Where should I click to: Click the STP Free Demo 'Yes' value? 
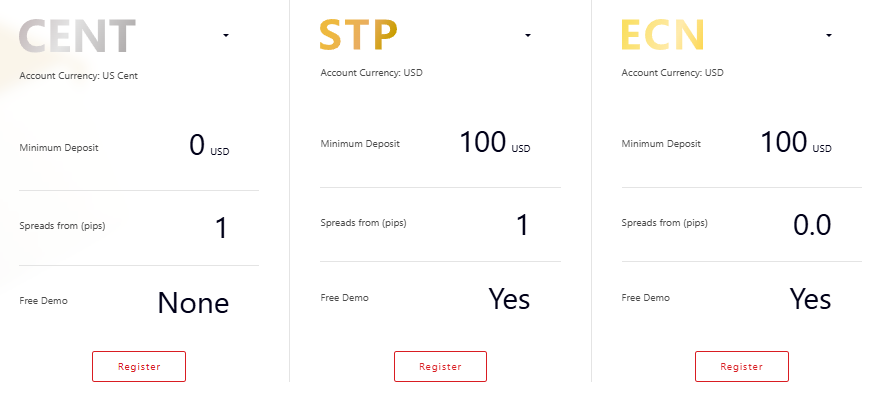point(509,299)
